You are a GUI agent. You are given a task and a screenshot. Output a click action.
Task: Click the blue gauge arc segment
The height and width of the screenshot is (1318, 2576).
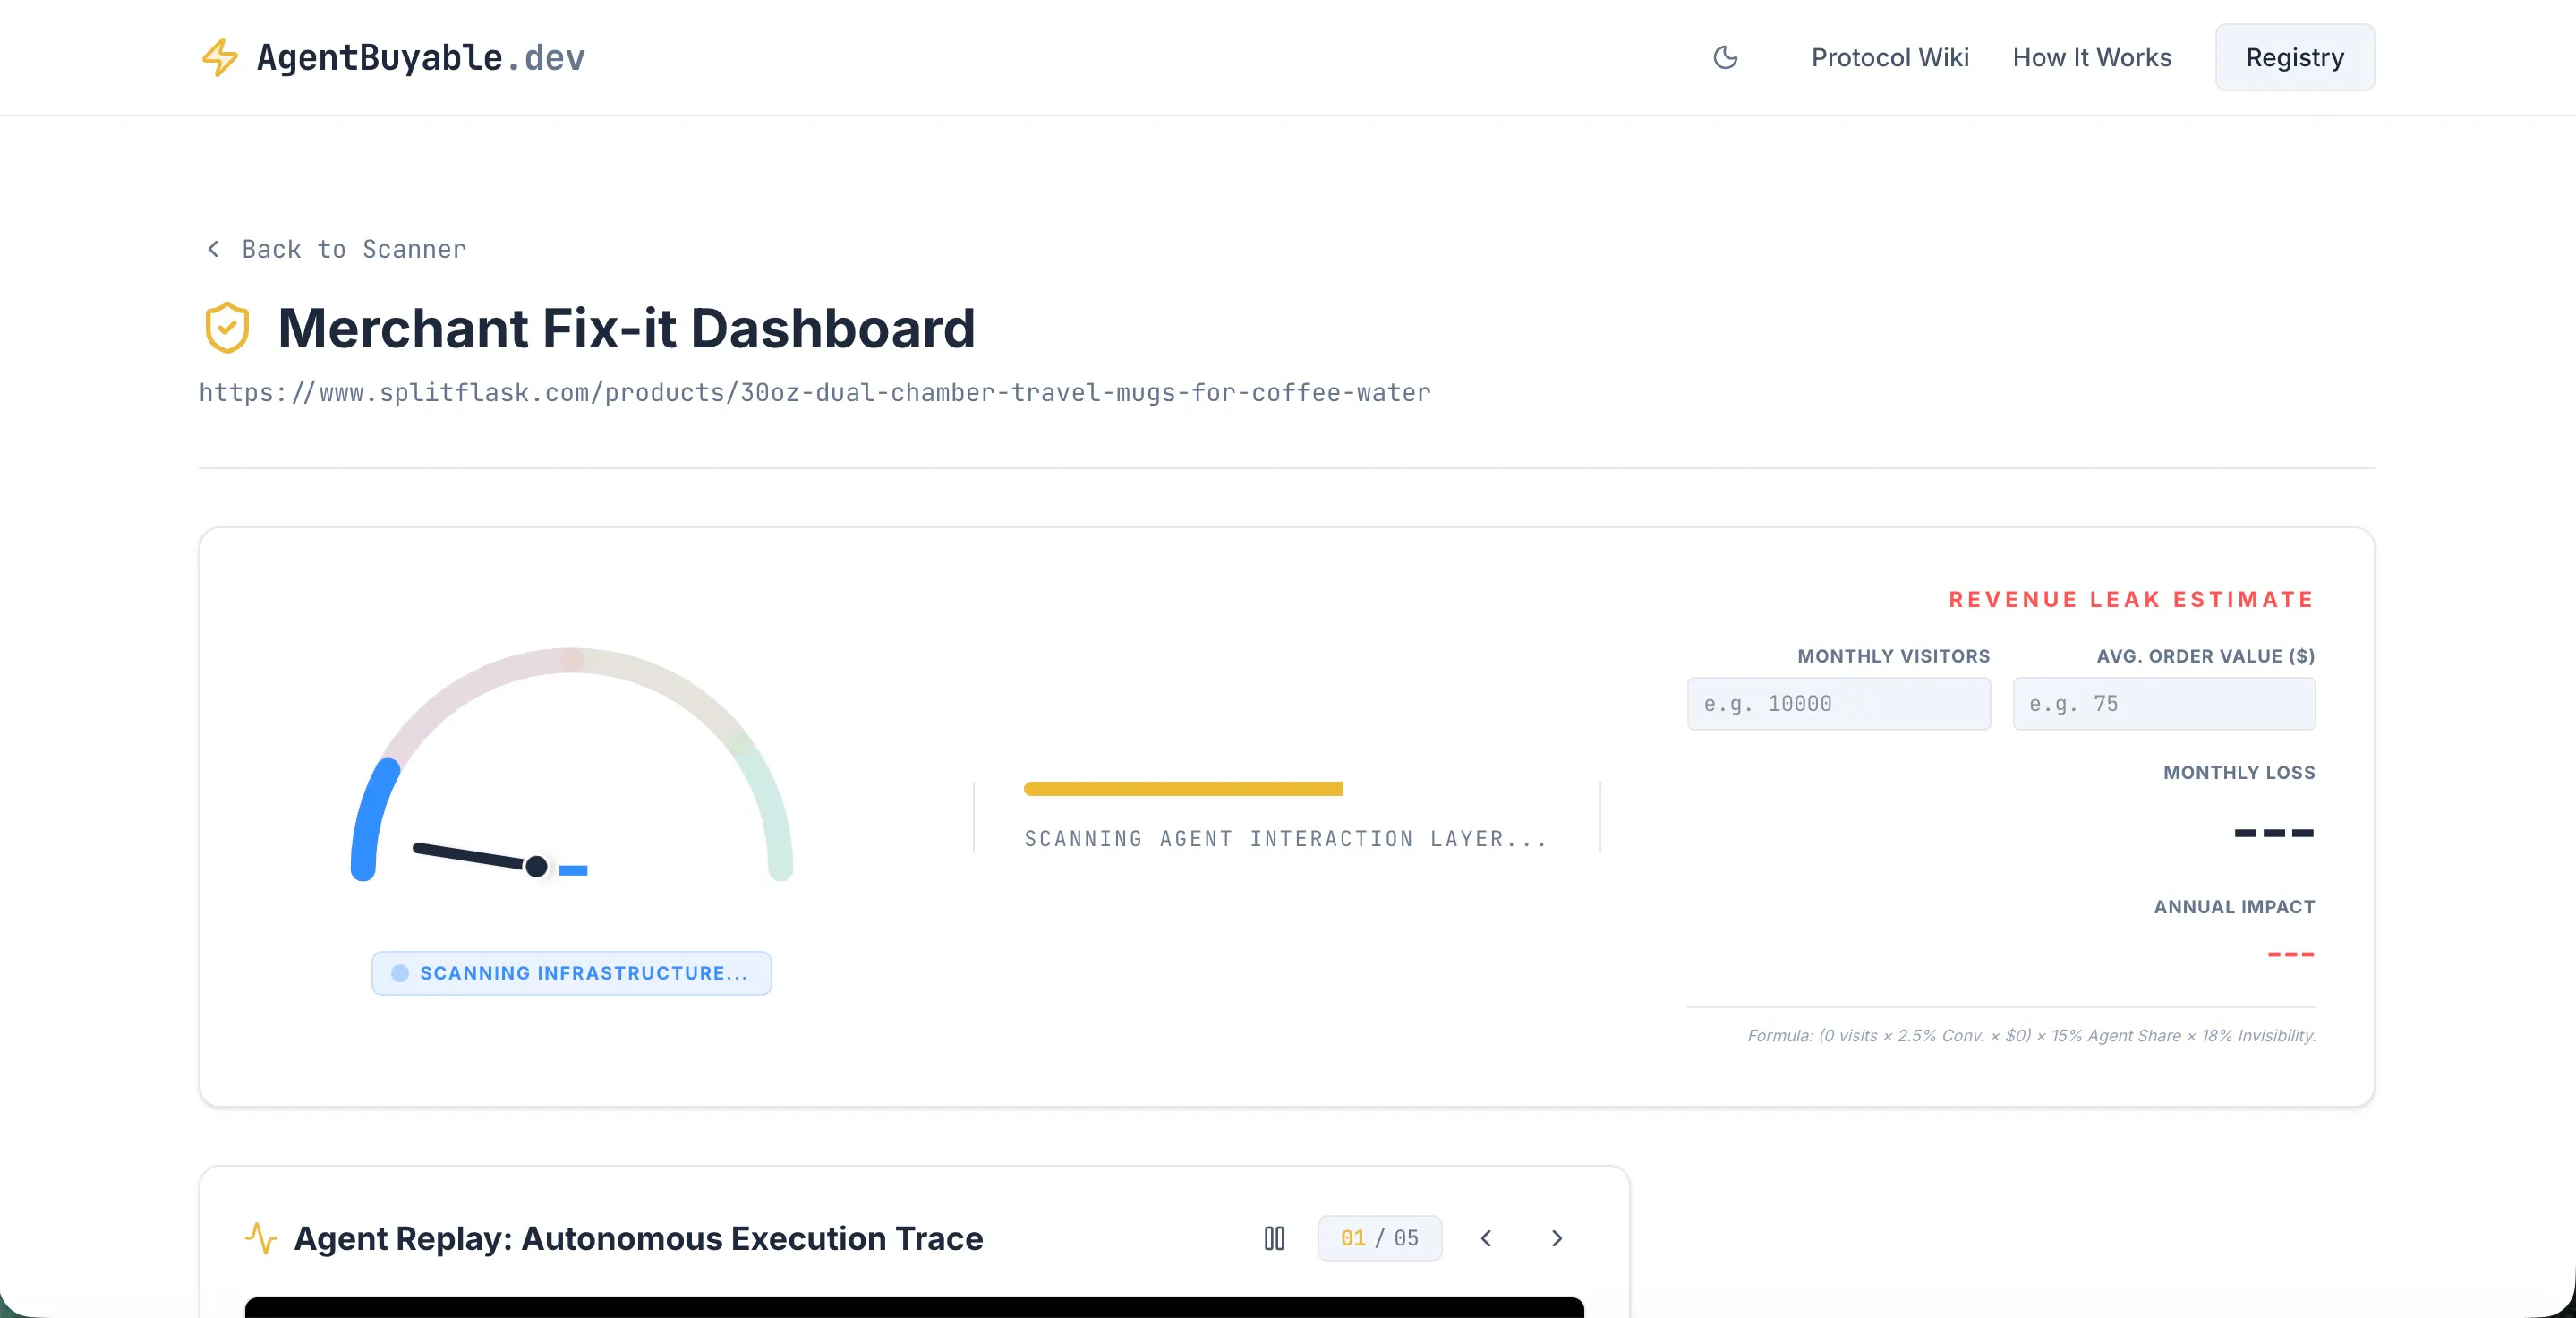(x=374, y=819)
